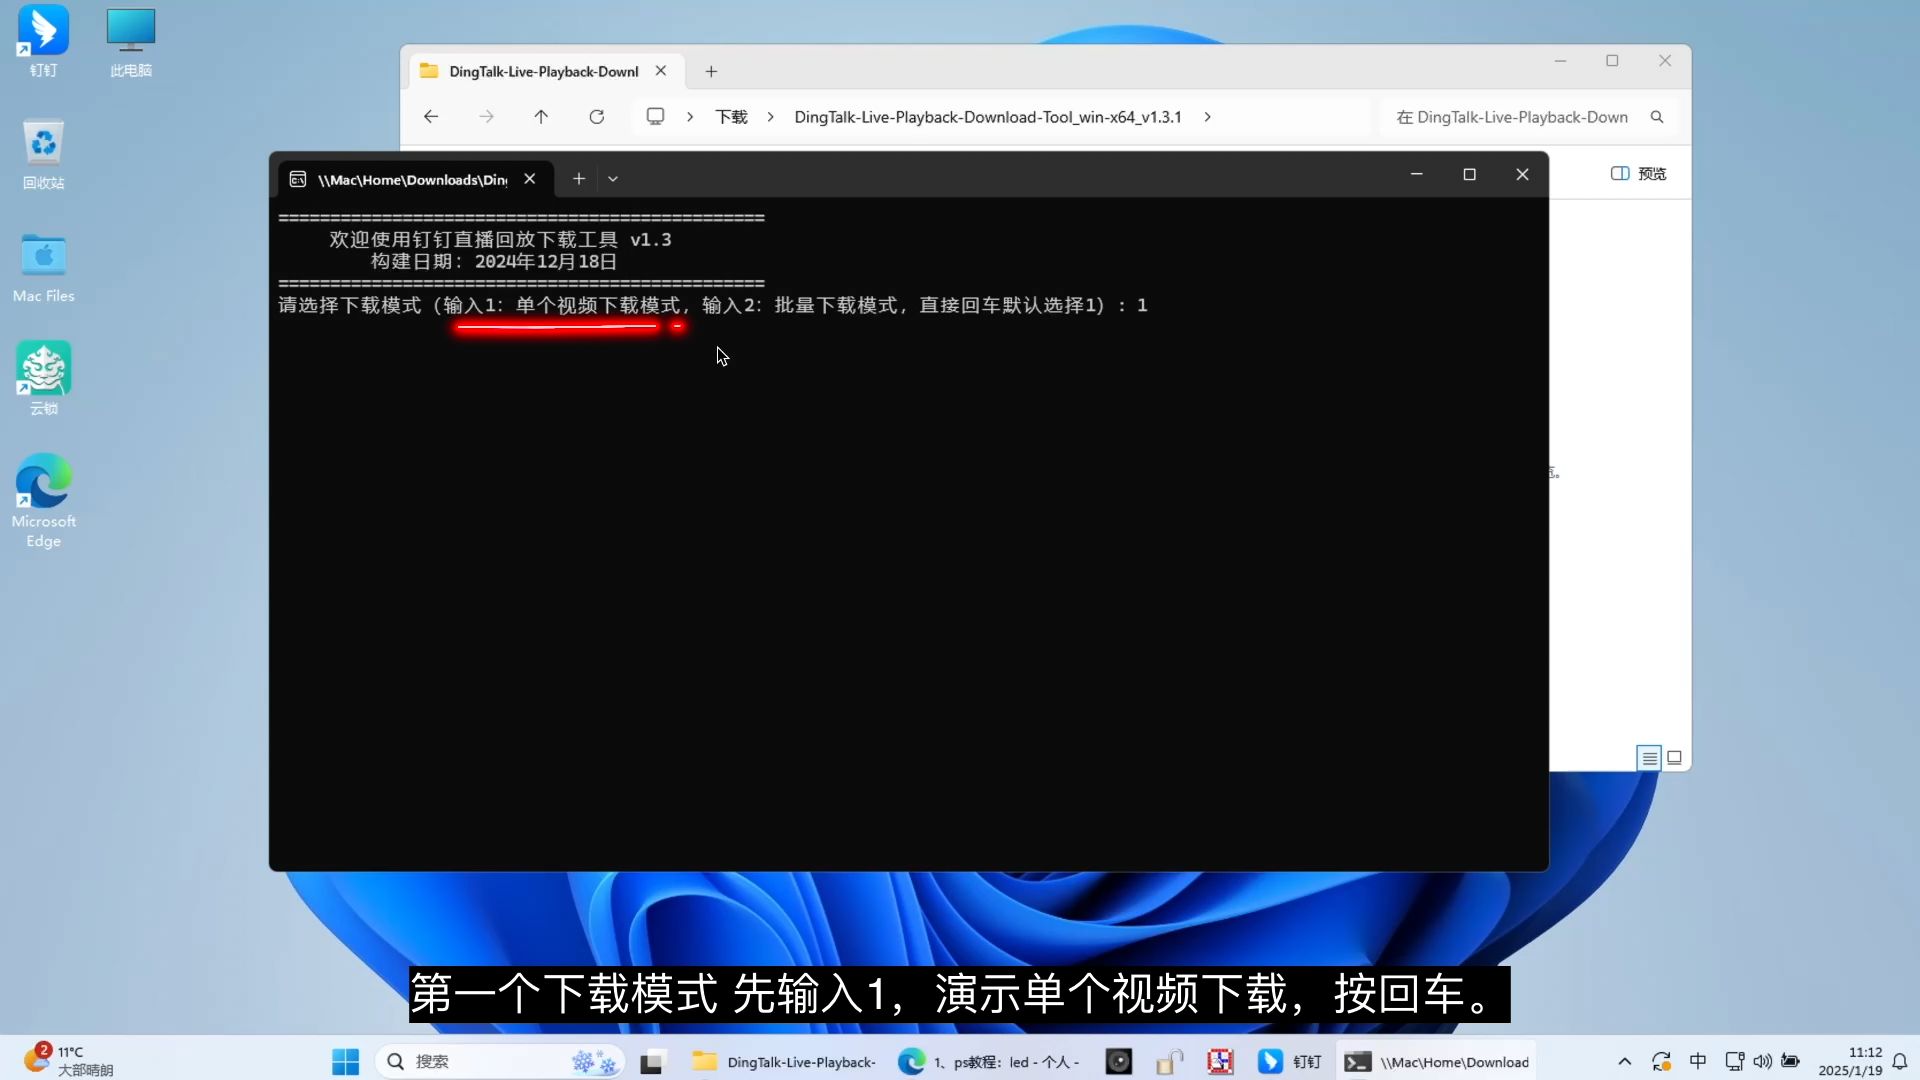Click taskbar 搜索 search box
Image resolution: width=1920 pixels, height=1080 pixels.
point(500,1061)
